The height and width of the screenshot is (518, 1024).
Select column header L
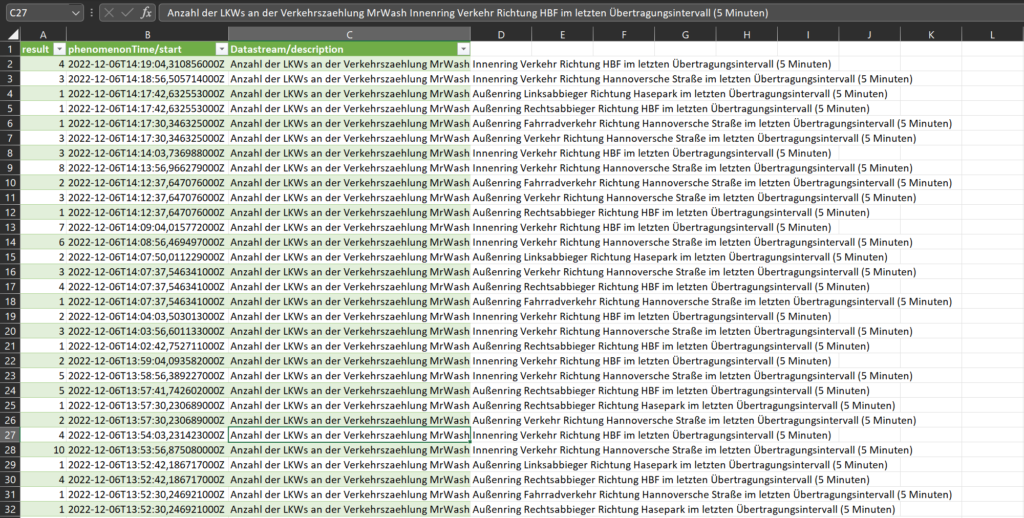992,35
